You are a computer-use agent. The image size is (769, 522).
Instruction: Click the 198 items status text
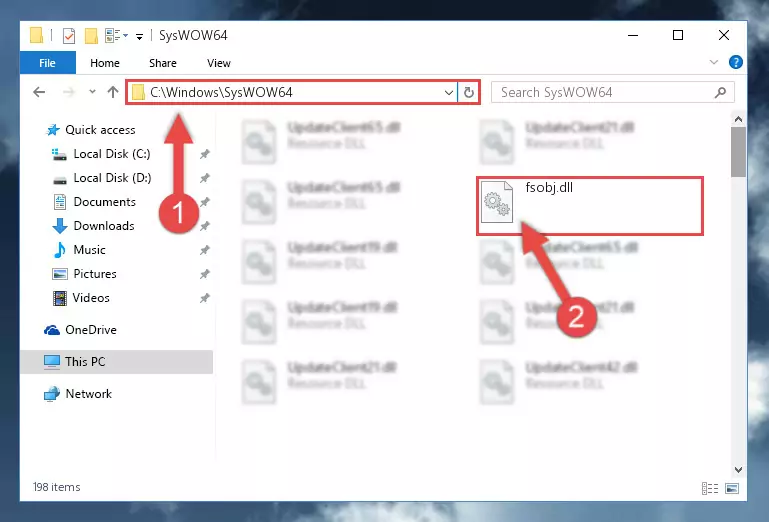56,487
